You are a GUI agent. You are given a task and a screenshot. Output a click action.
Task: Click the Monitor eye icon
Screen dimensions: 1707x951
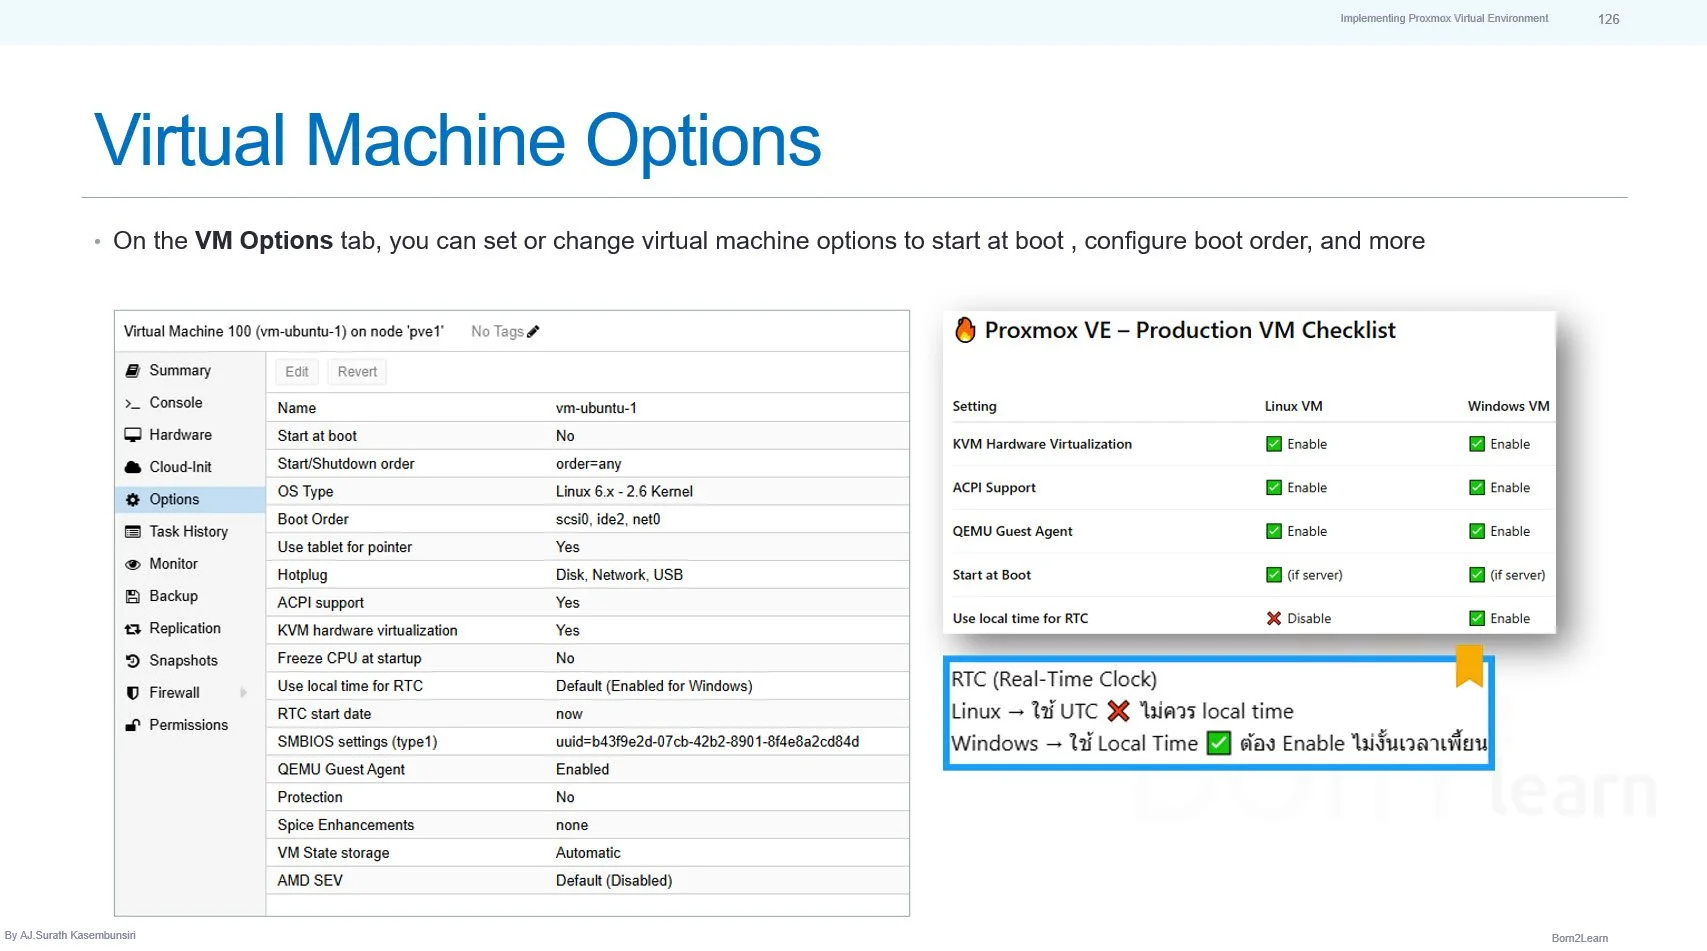click(132, 564)
